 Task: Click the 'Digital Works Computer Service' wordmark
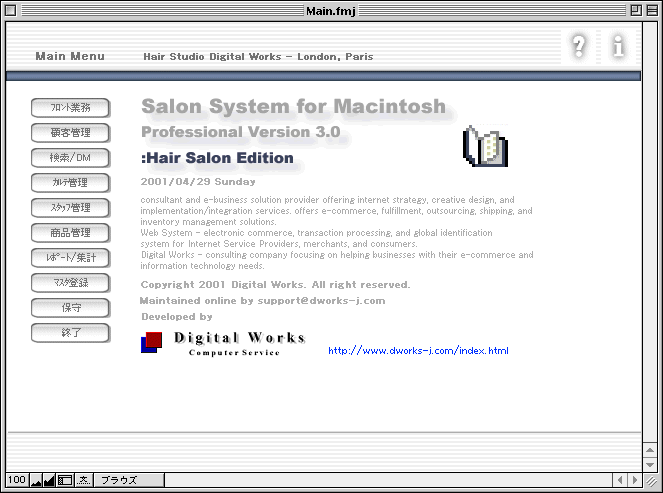point(239,343)
